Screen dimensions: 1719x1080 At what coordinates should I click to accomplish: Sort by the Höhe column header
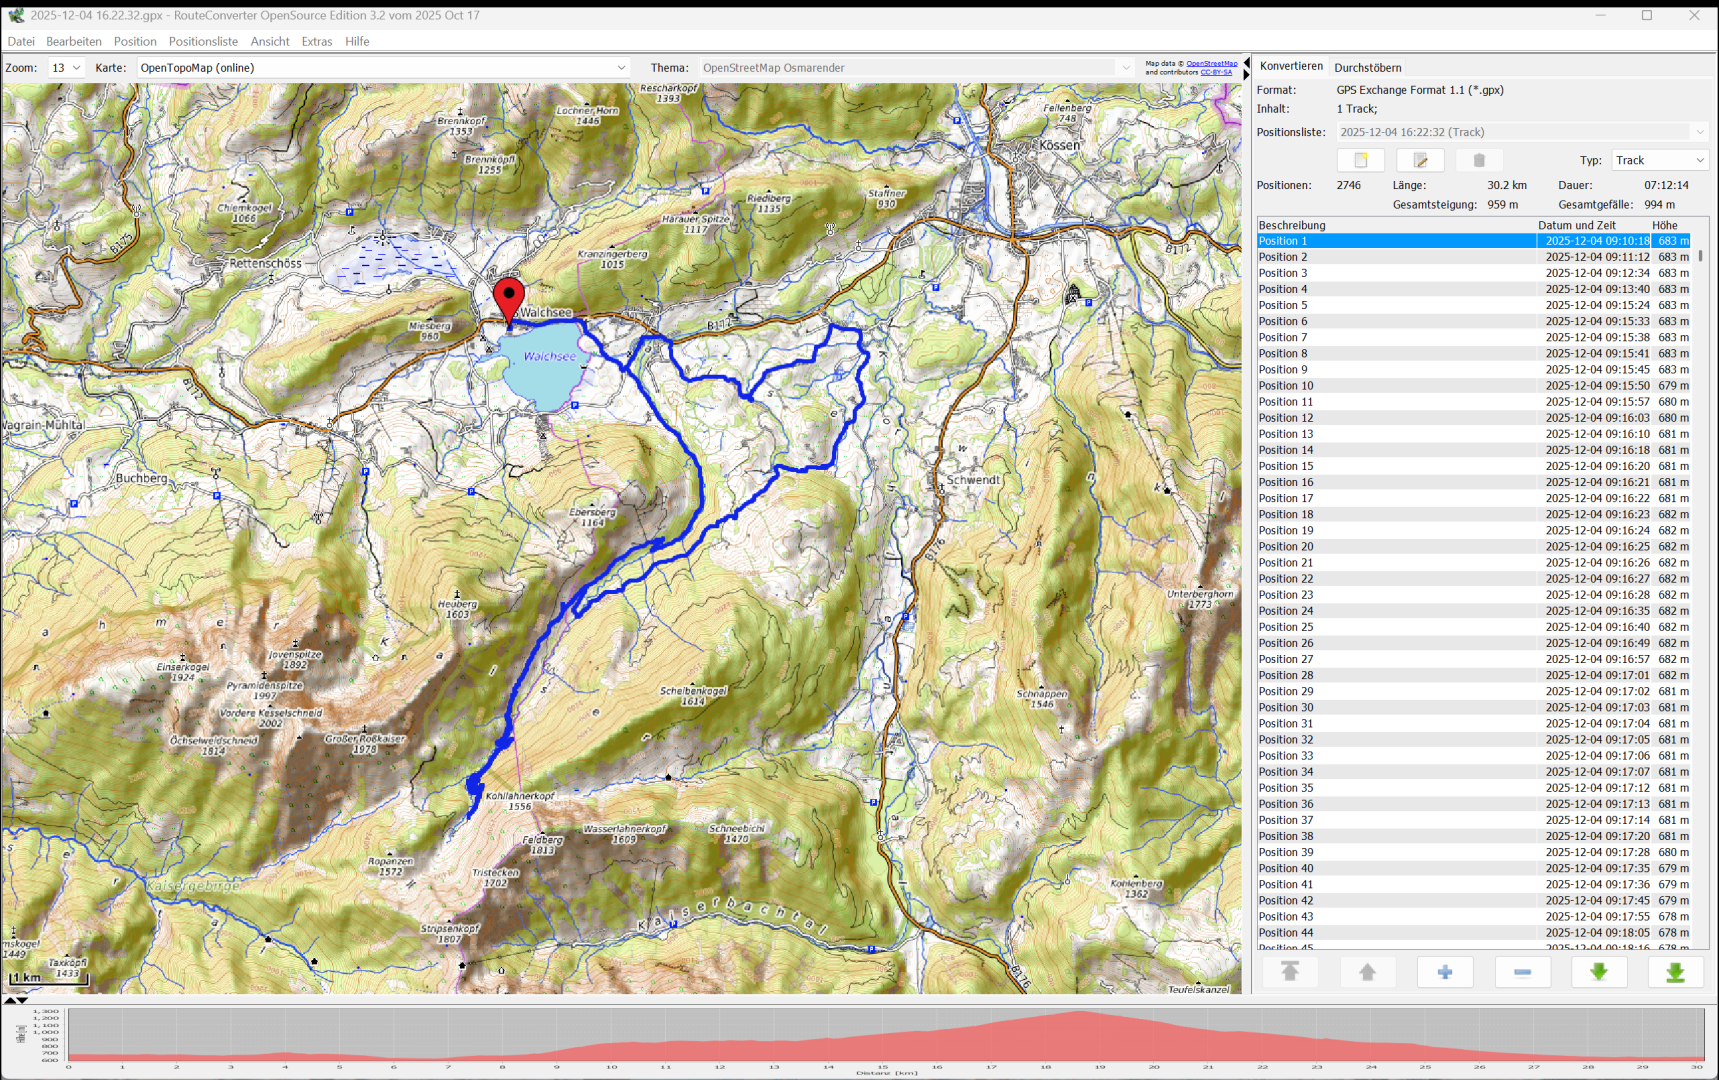tap(1665, 226)
